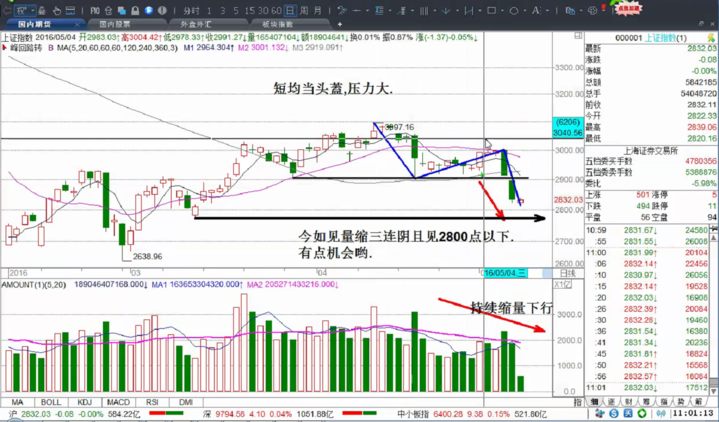Expand the ellipse tool dropdown
This screenshot has height=422, width=719.
point(525,11)
